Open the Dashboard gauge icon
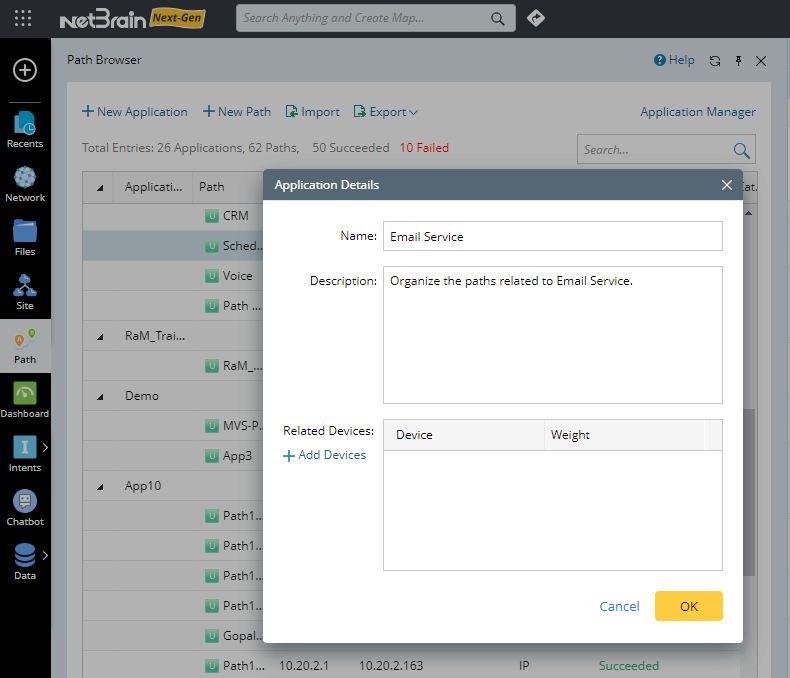Image resolution: width=790 pixels, height=678 pixels. pos(25,394)
